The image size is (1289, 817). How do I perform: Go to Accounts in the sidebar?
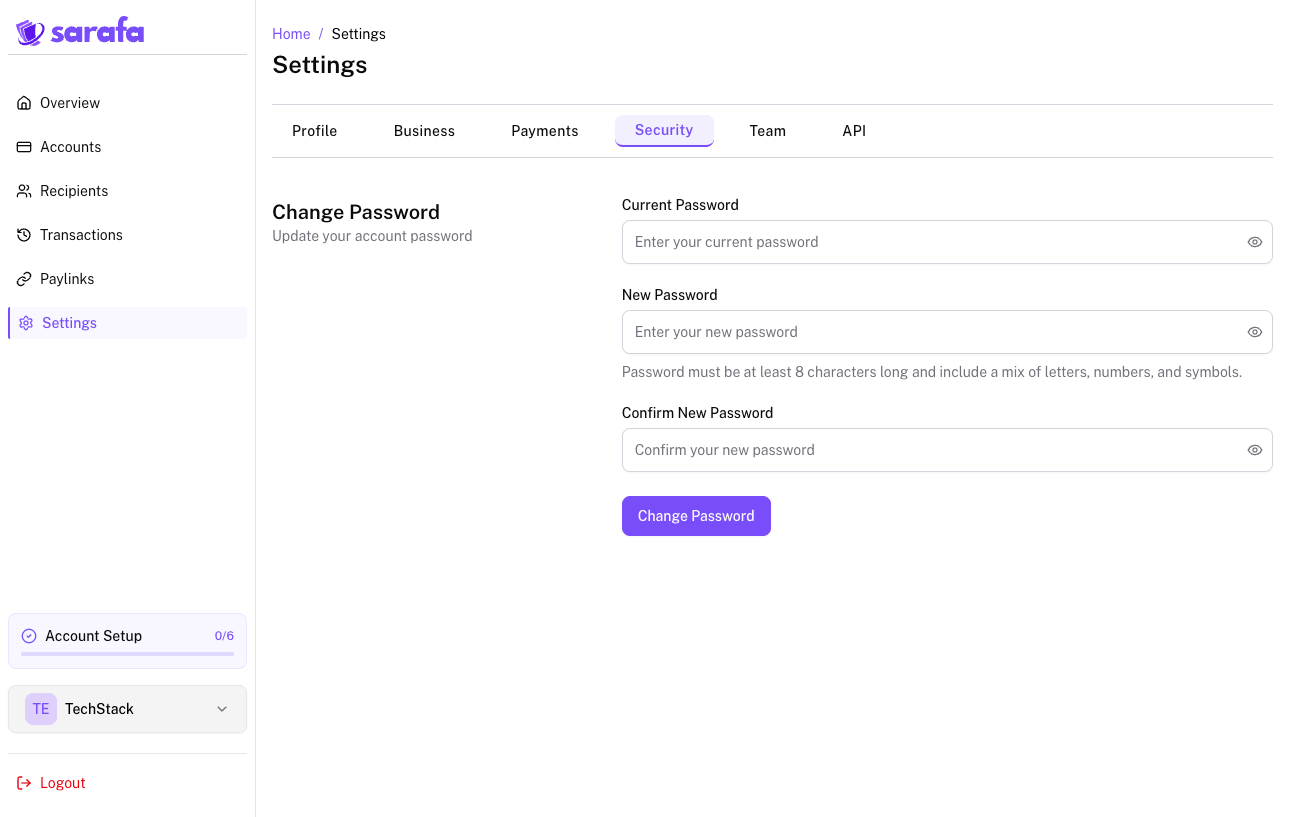pyautogui.click(x=127, y=147)
